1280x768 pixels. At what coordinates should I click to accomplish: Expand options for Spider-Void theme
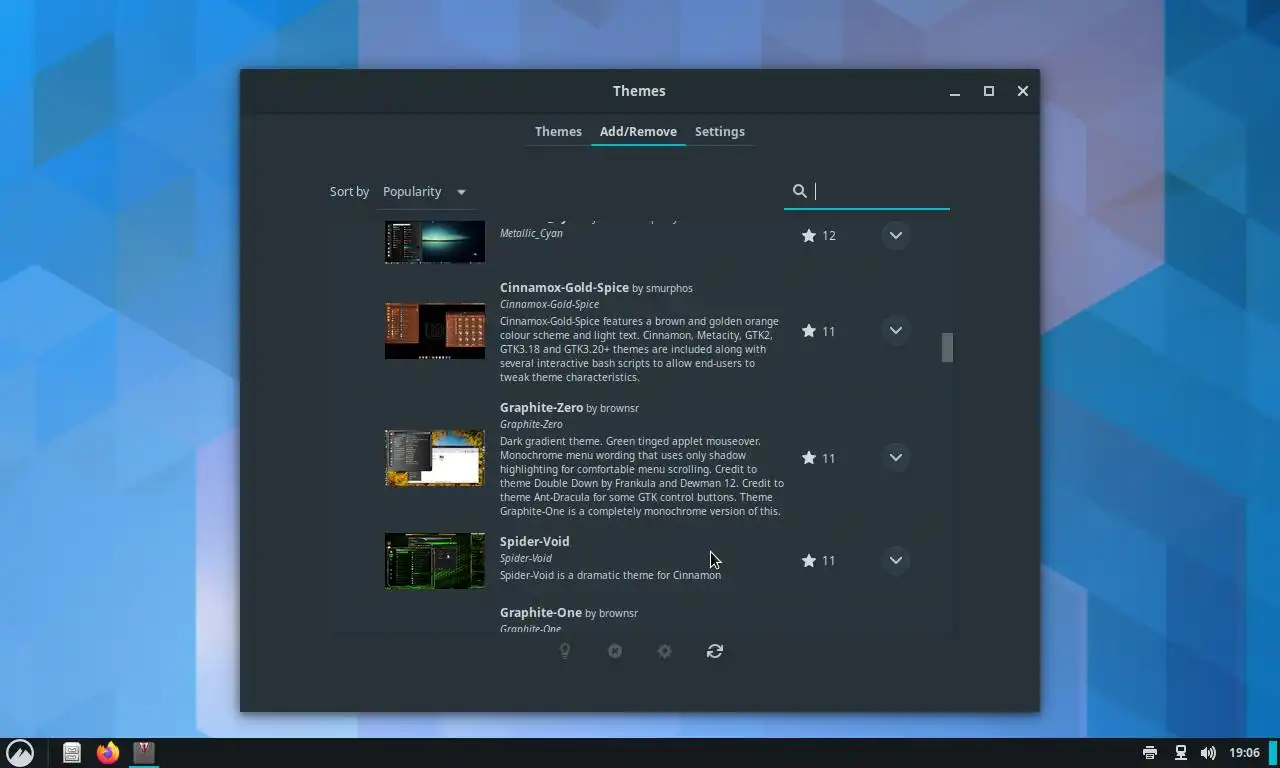pyautogui.click(x=895, y=561)
